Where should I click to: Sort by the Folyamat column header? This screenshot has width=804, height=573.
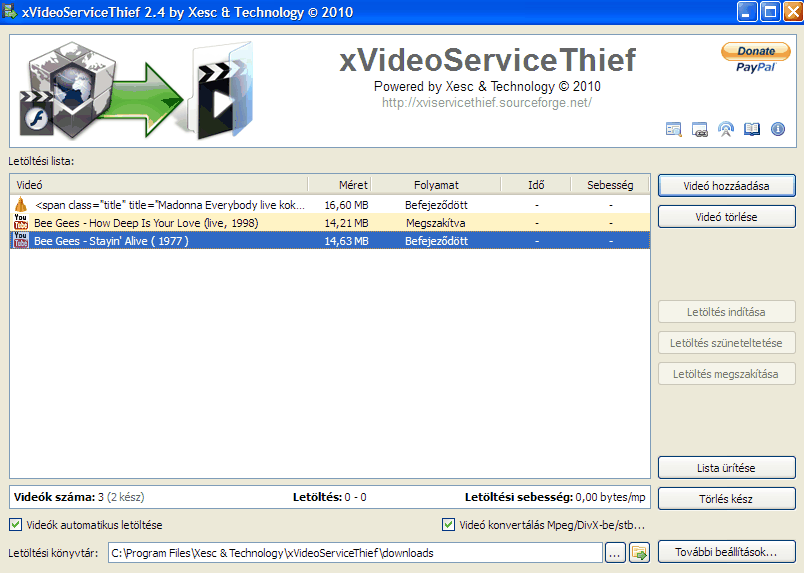(436, 185)
